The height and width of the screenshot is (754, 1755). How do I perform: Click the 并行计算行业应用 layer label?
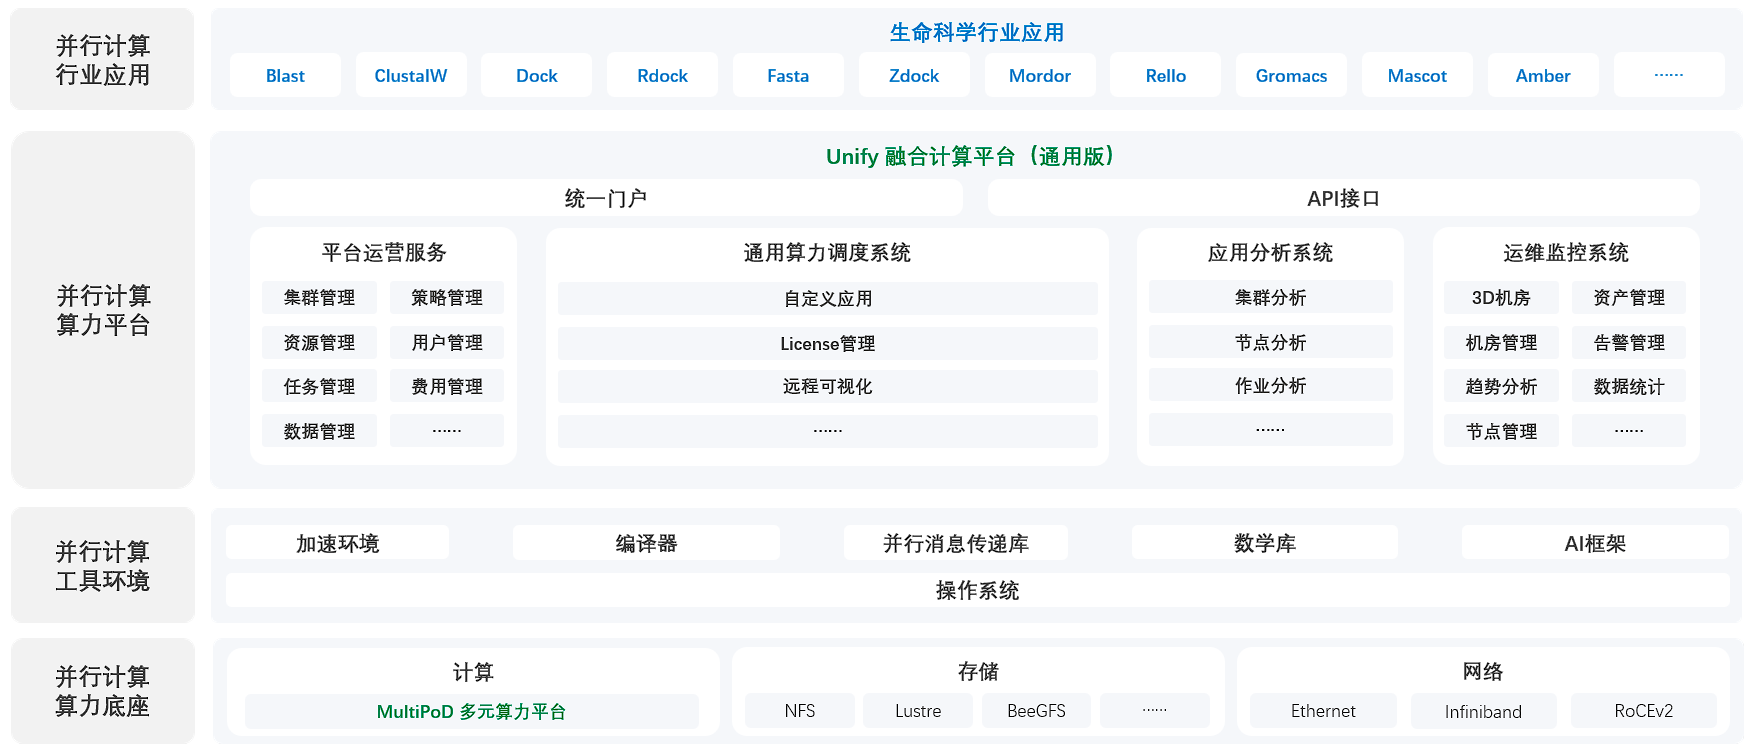tap(103, 60)
